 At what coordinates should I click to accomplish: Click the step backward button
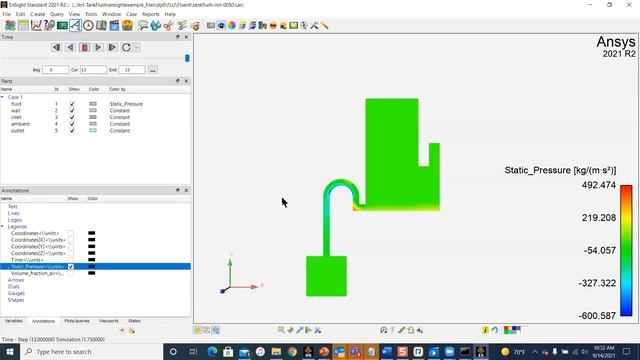[70, 47]
